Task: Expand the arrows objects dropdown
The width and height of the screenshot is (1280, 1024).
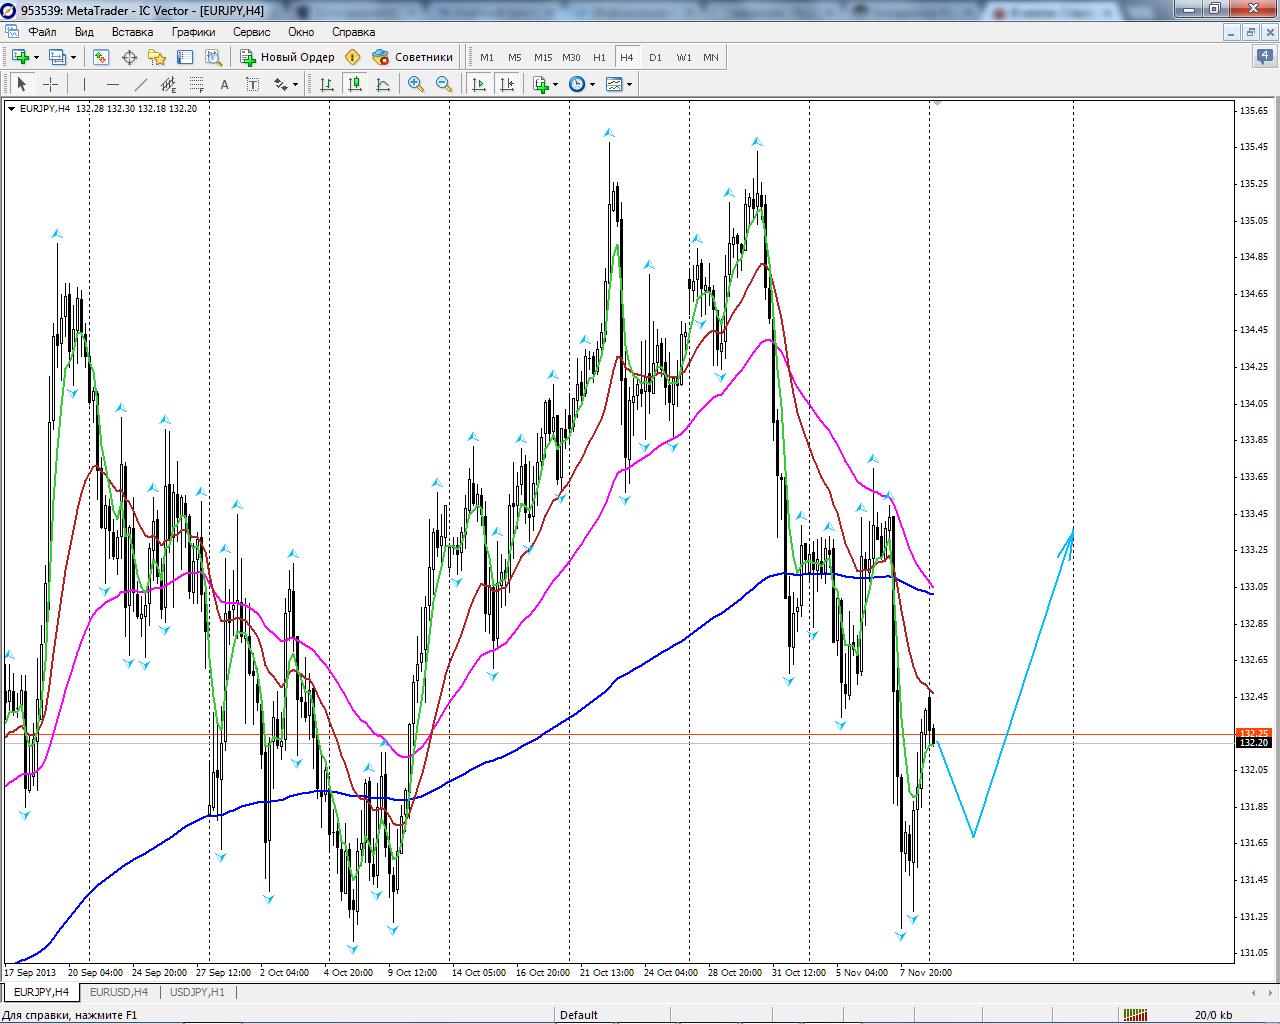Action: 295,85
